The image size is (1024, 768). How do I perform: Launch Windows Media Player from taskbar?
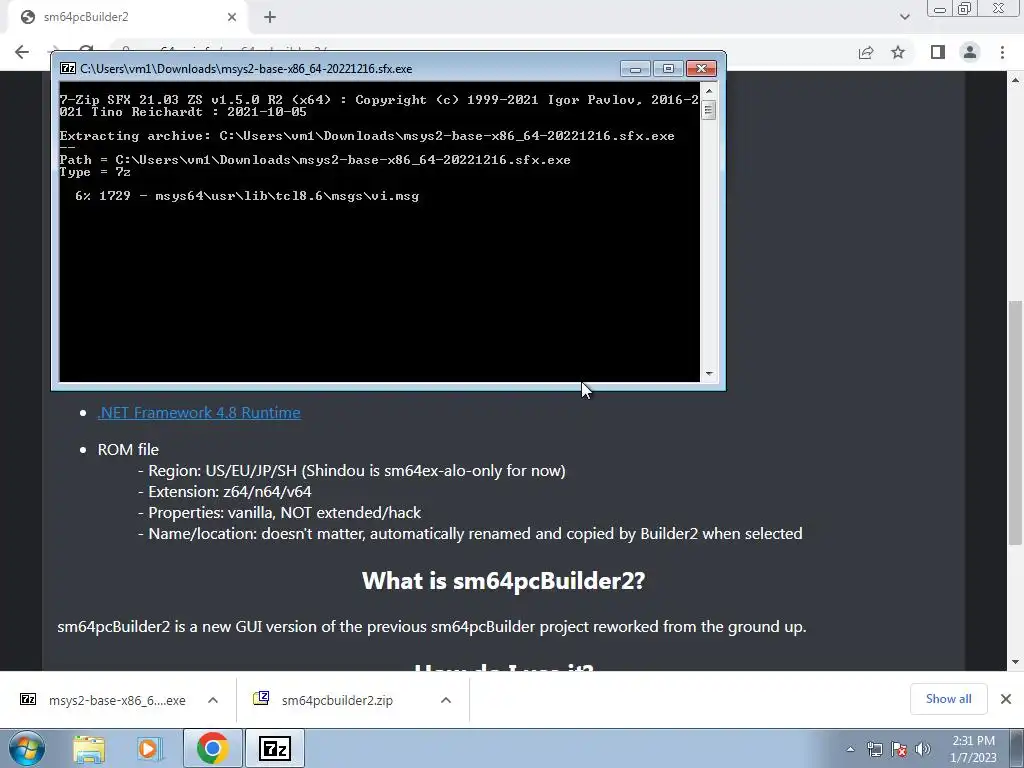[x=150, y=749]
